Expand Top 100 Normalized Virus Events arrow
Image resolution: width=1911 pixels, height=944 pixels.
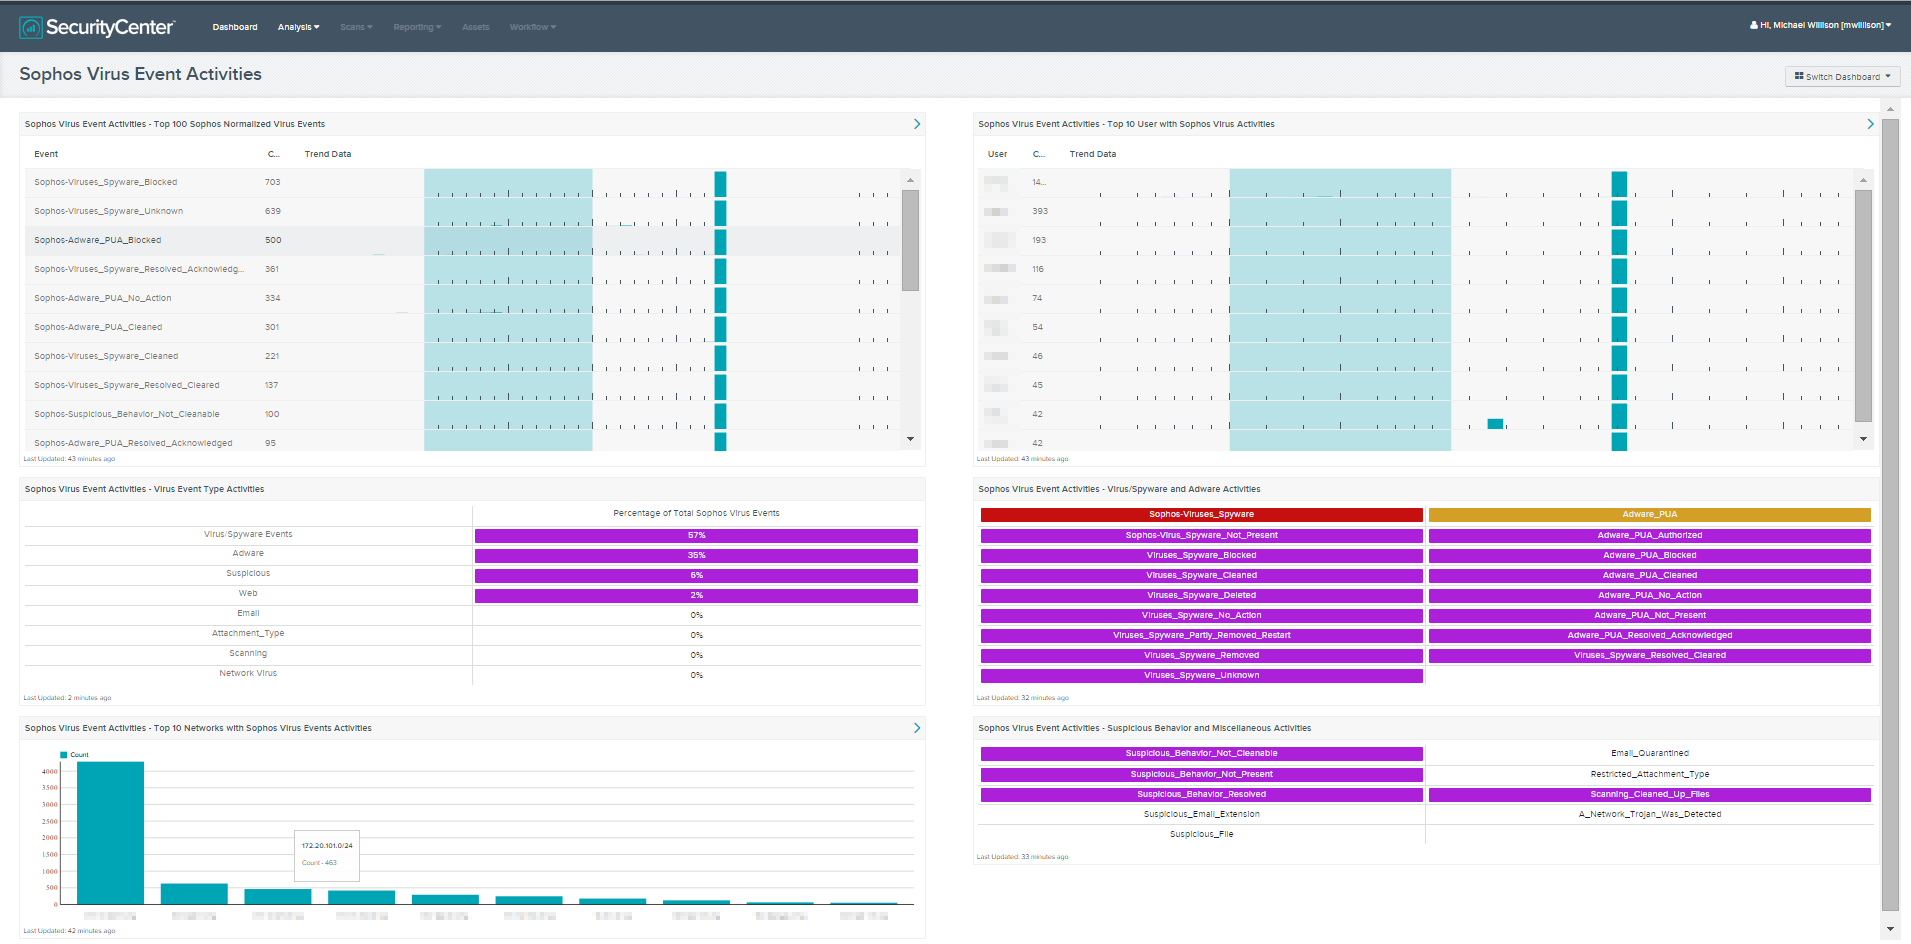[x=917, y=124]
